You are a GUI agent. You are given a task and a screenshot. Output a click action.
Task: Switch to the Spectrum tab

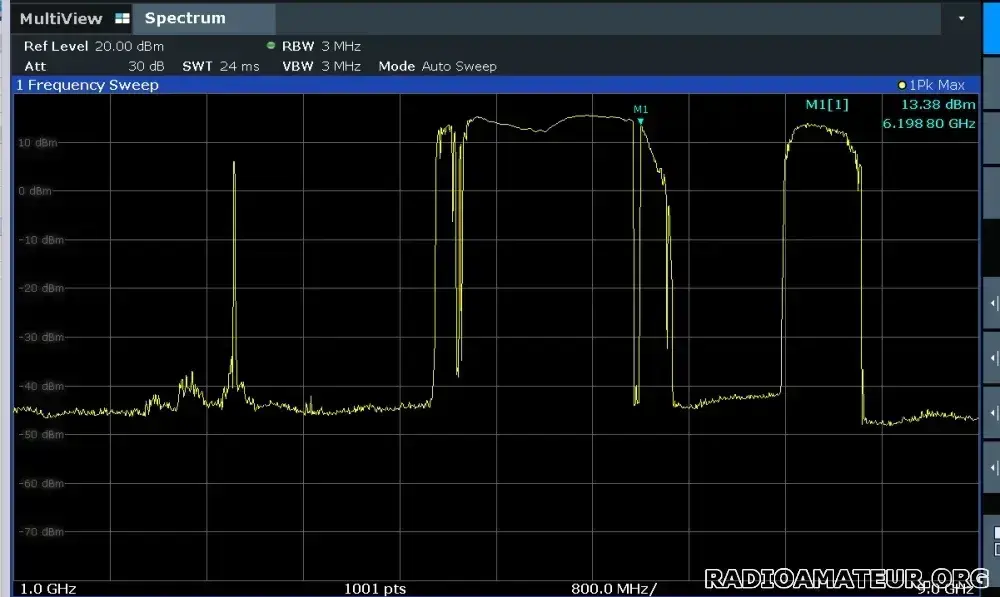tap(185, 18)
